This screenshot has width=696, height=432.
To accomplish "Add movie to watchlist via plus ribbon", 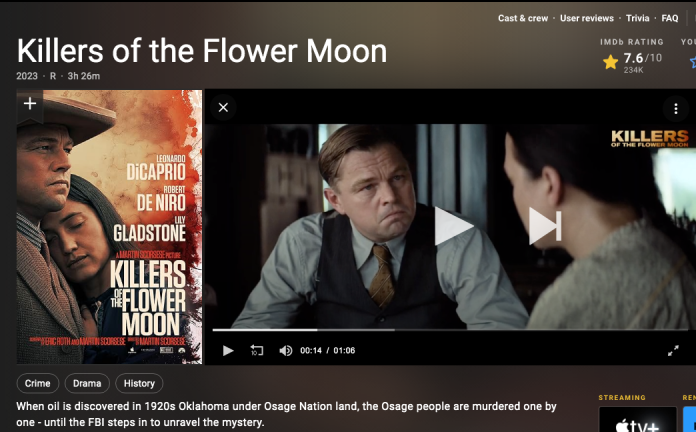I will click(x=30, y=104).
